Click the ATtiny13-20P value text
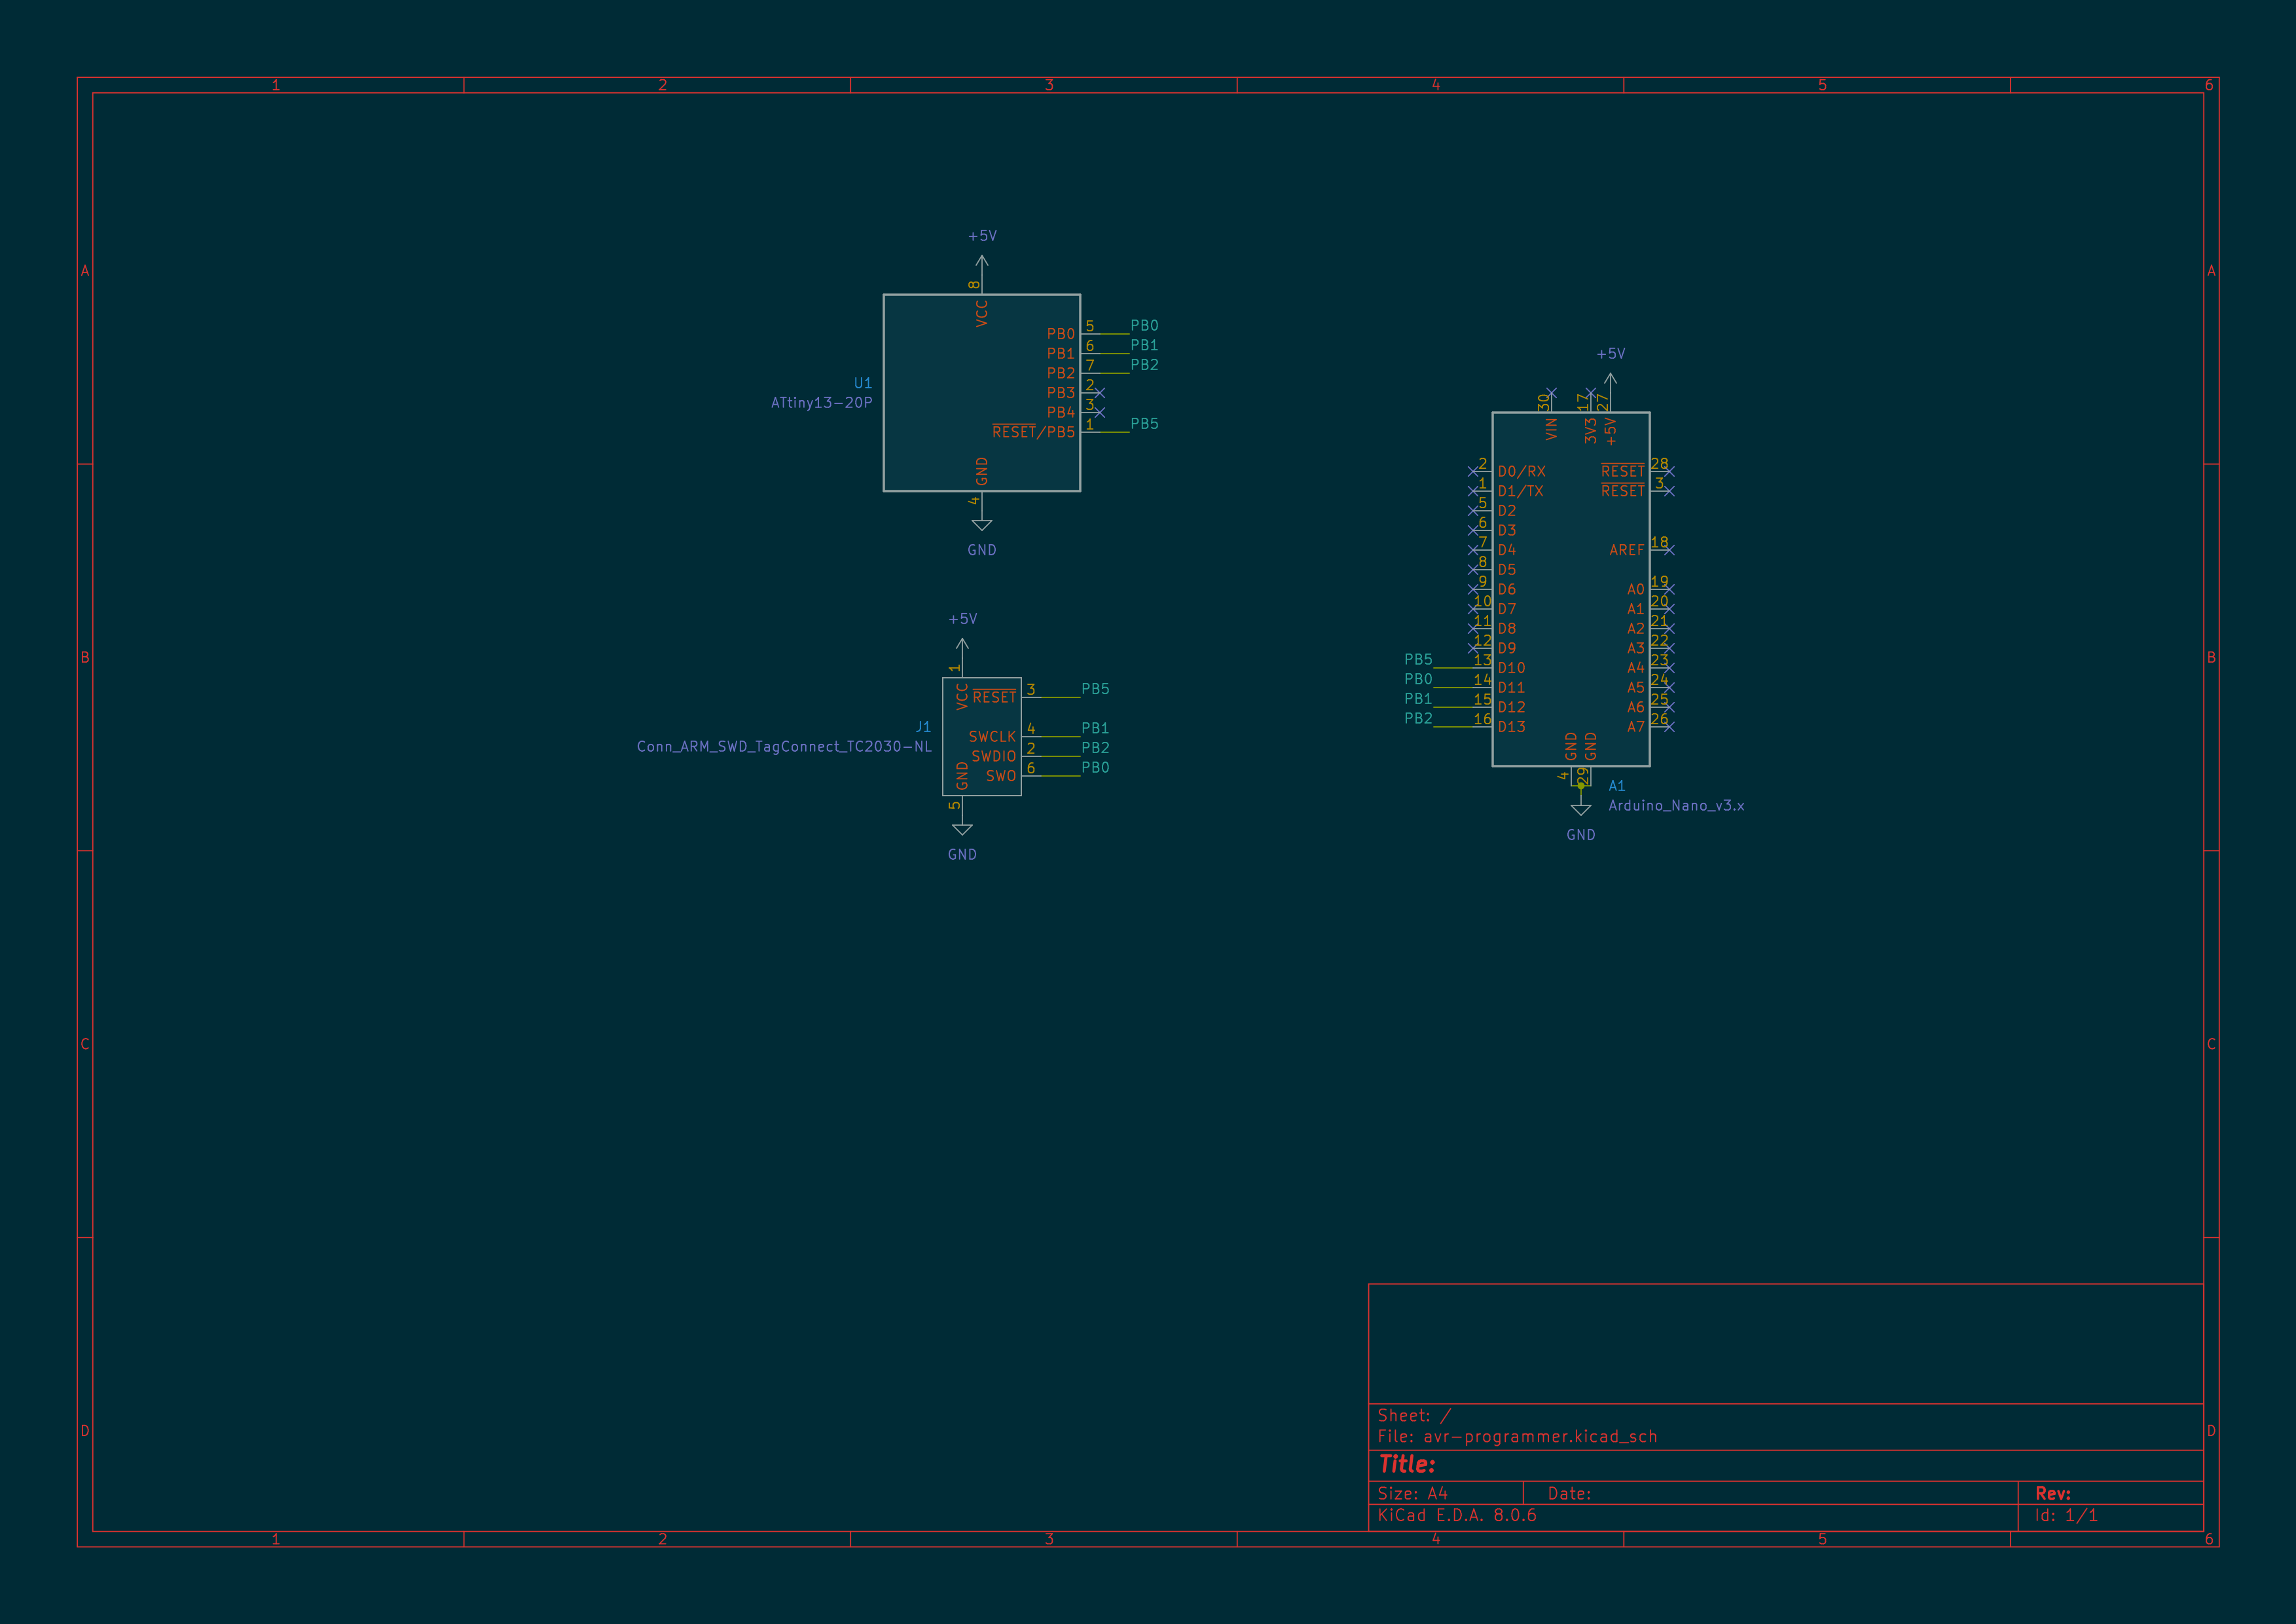Viewport: 2296px width, 1624px height. 821,403
